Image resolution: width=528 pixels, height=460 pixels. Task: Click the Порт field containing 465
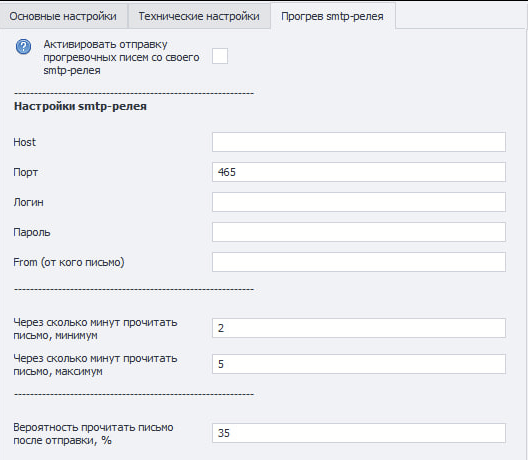(x=359, y=172)
